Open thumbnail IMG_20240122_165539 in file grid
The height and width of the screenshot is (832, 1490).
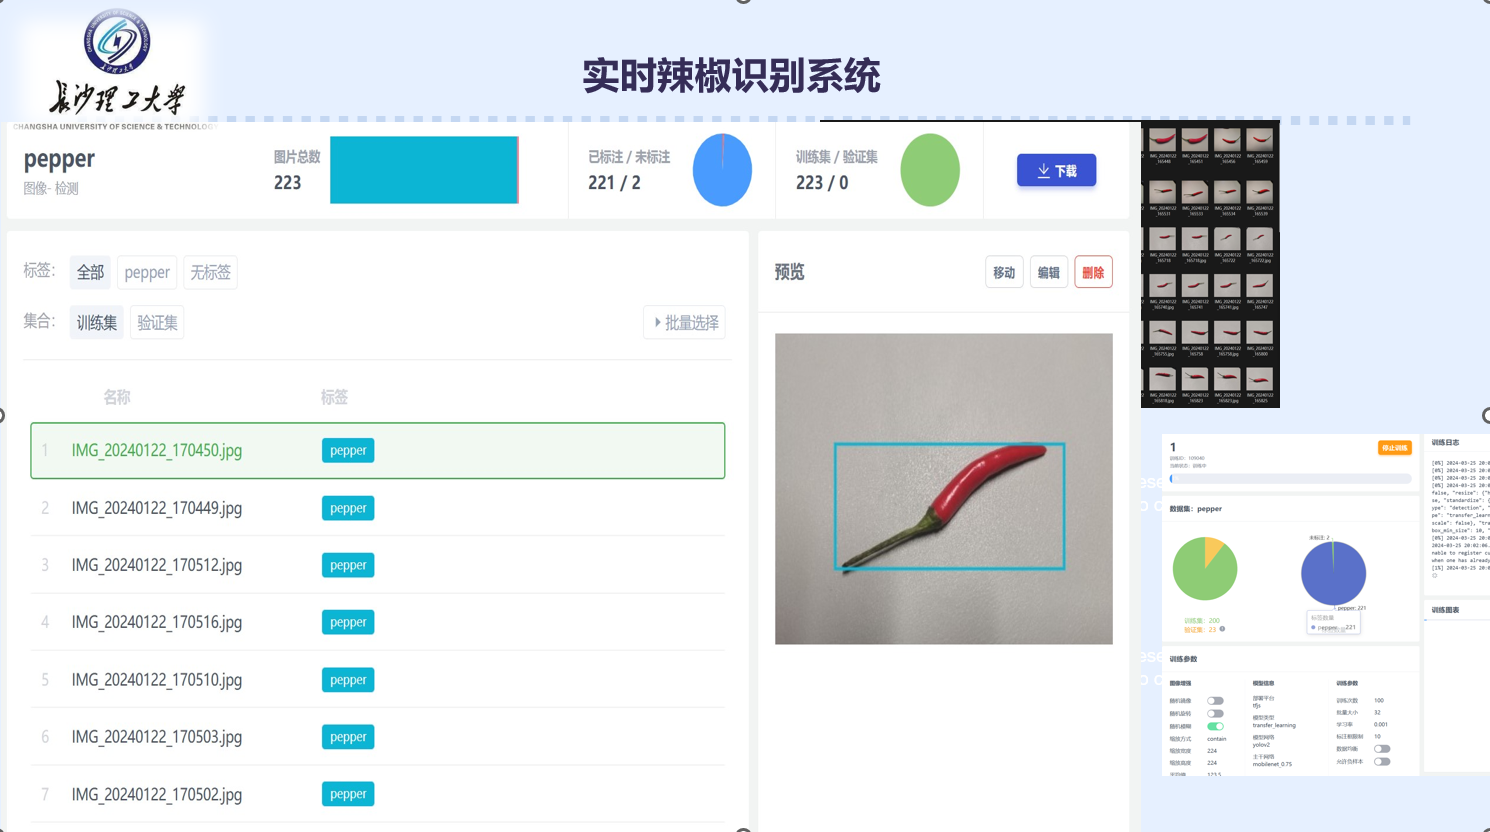[x=1259, y=191]
